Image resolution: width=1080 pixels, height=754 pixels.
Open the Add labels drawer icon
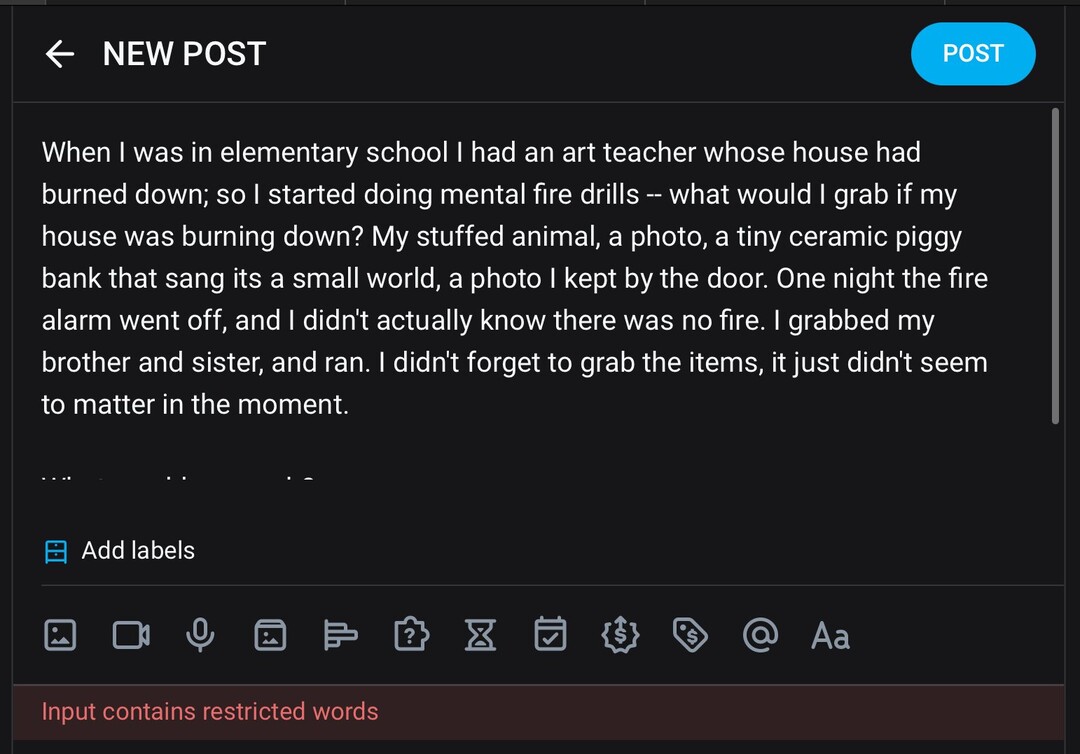click(56, 551)
